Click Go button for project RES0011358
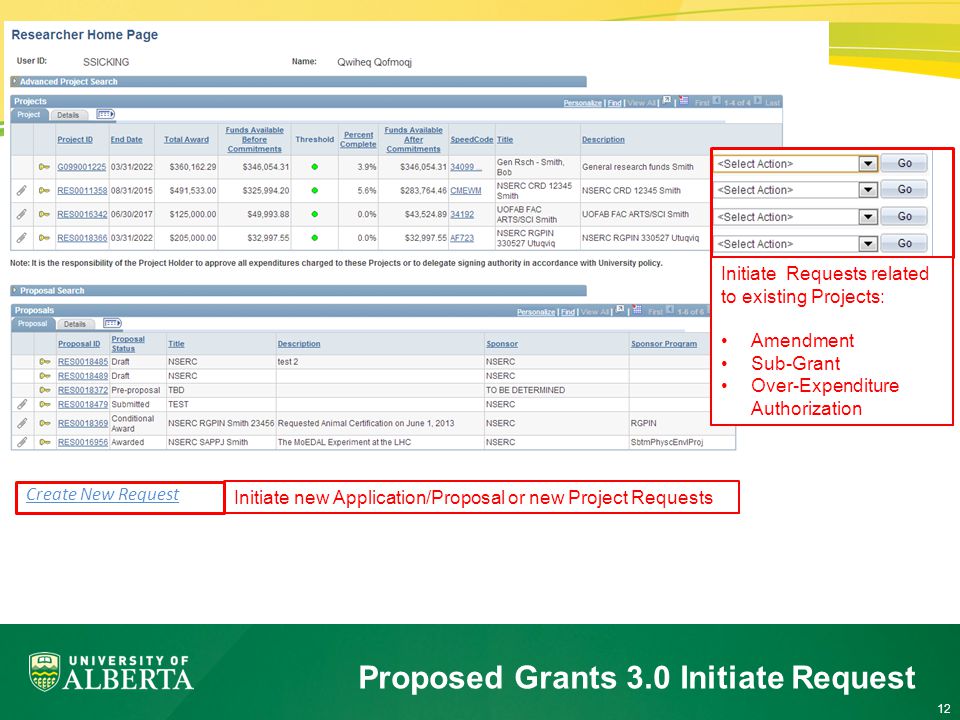This screenshot has height=720, width=960. click(904, 190)
